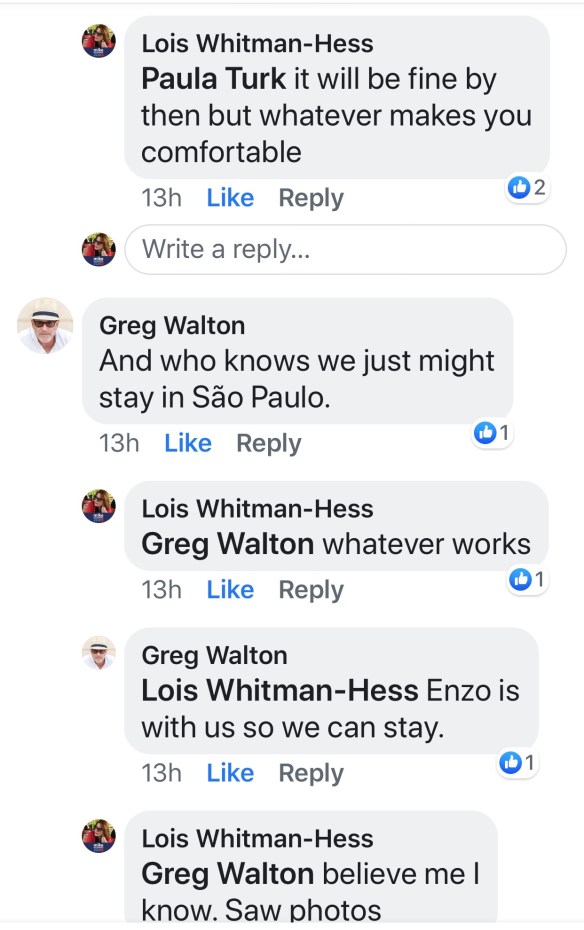584x930 pixels.
Task: Reply to the "it will be fine" comment
Action: (x=311, y=198)
